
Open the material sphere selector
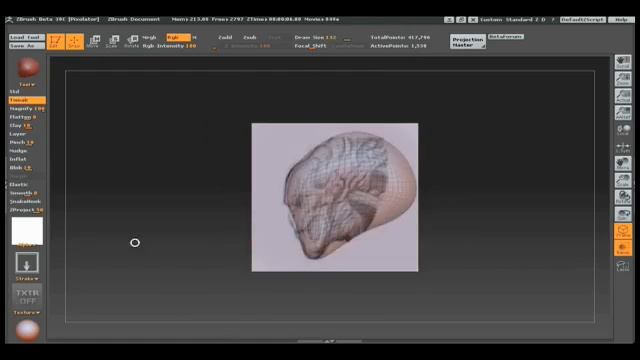click(27, 330)
